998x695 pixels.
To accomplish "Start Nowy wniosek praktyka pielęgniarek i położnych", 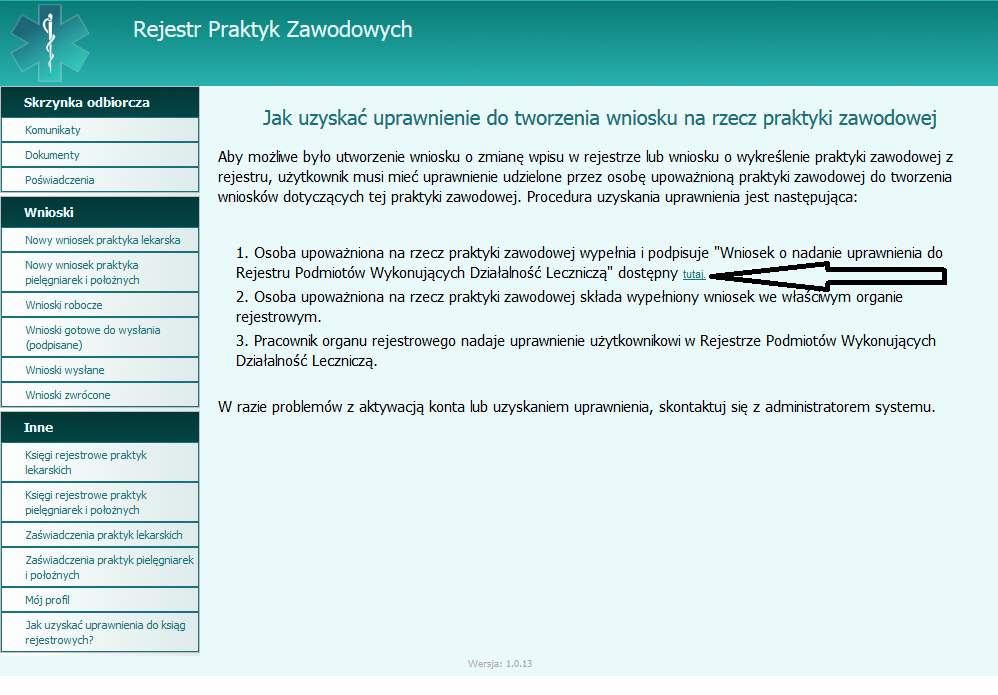I will pos(100,272).
